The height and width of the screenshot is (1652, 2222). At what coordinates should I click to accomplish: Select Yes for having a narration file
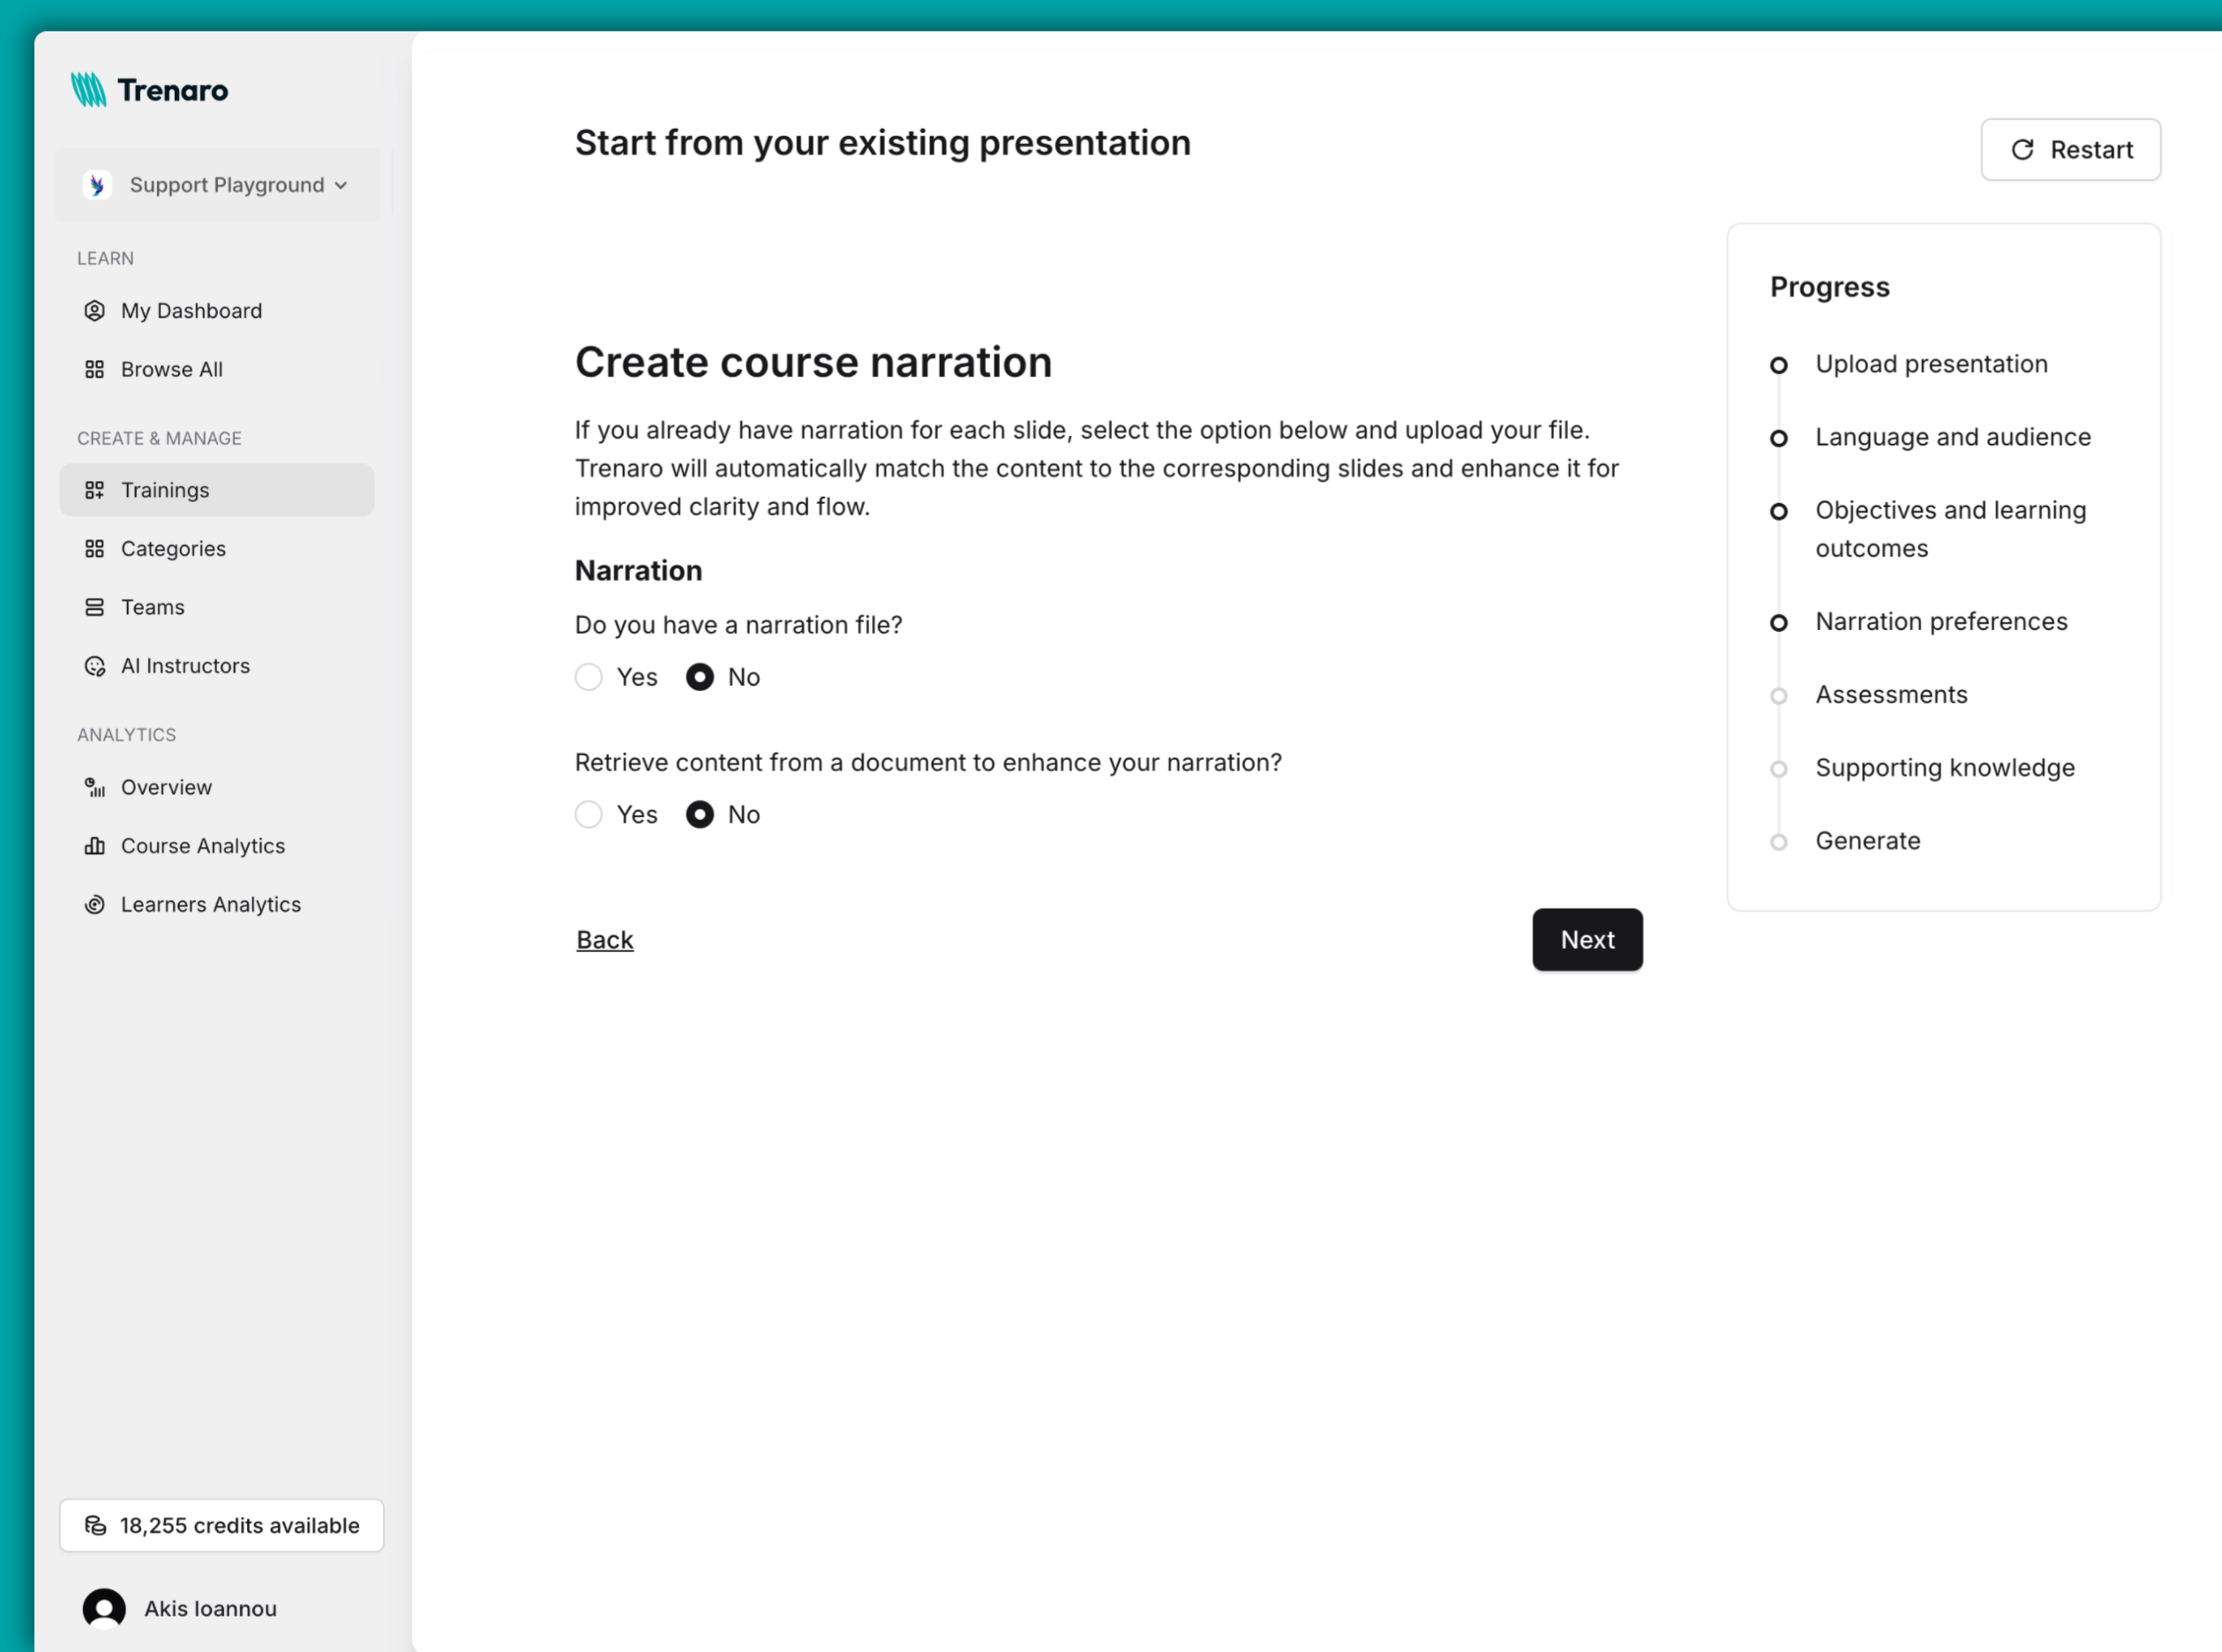click(x=589, y=677)
